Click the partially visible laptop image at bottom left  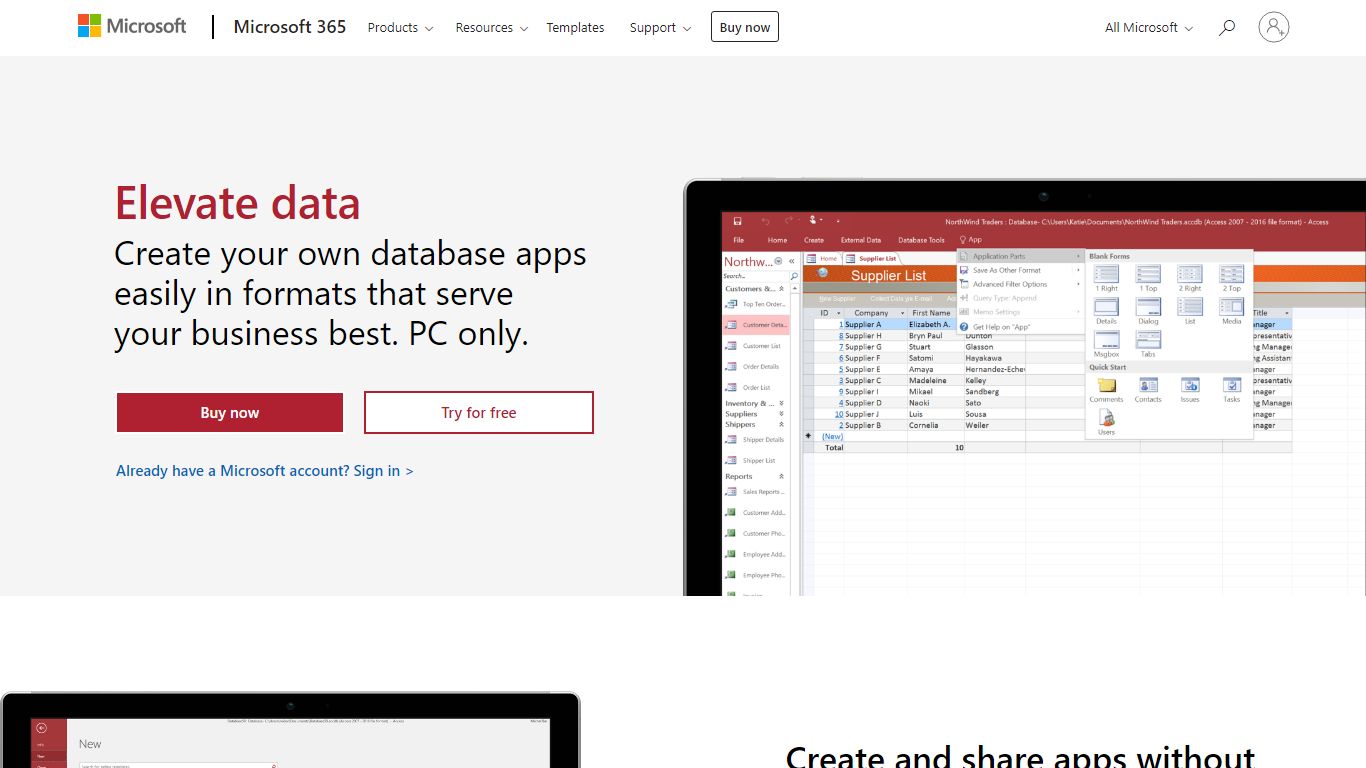290,730
